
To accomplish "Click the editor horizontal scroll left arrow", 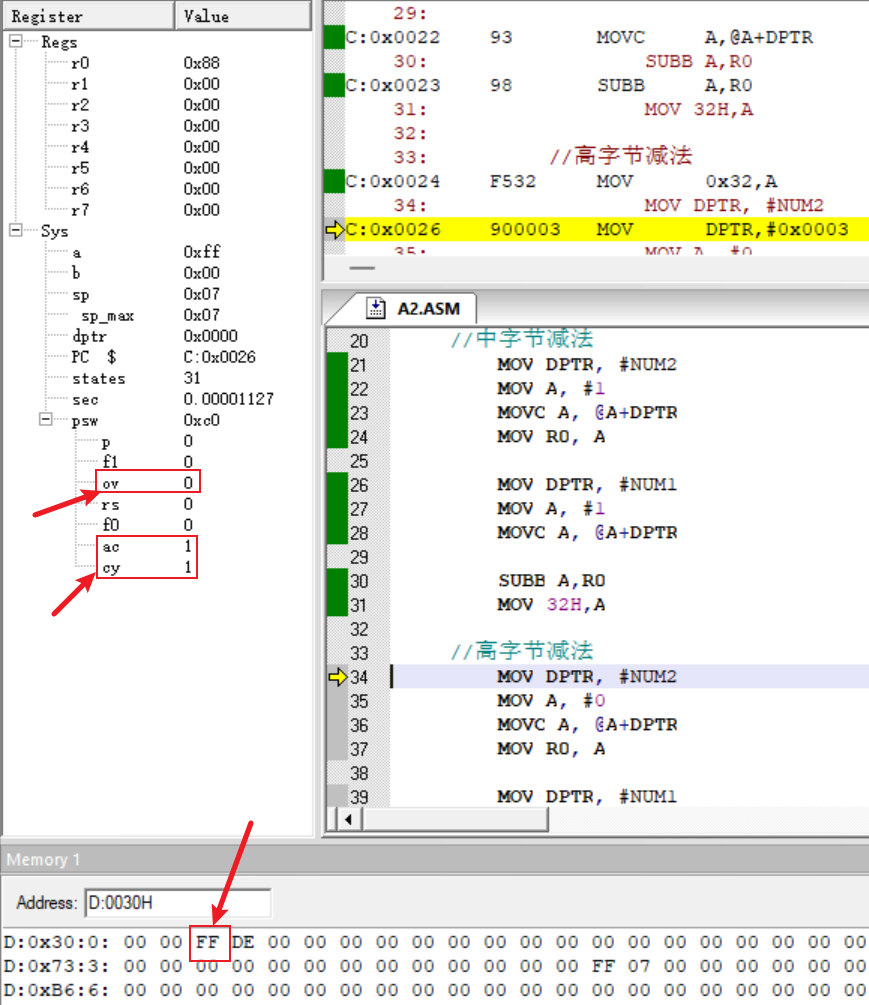I will 348,819.
